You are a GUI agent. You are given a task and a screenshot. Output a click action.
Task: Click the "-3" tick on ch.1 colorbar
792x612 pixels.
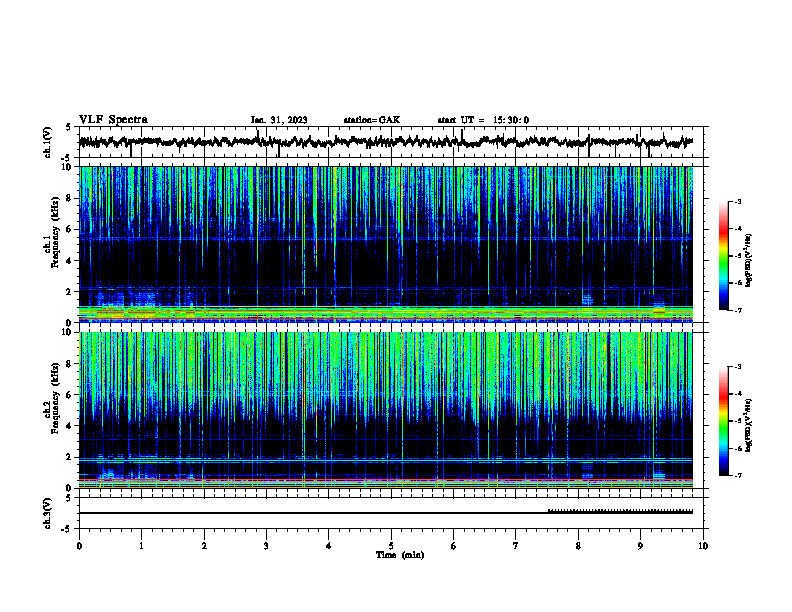738,201
